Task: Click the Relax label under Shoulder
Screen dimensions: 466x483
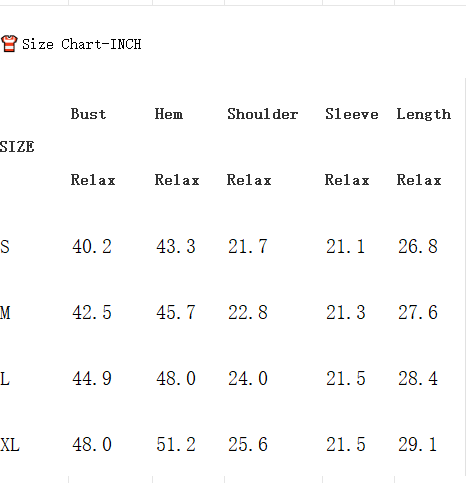Action: pos(249,180)
